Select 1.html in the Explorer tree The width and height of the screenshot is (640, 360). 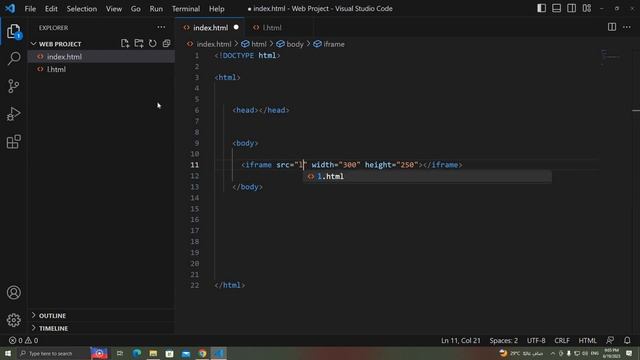coord(101,69)
